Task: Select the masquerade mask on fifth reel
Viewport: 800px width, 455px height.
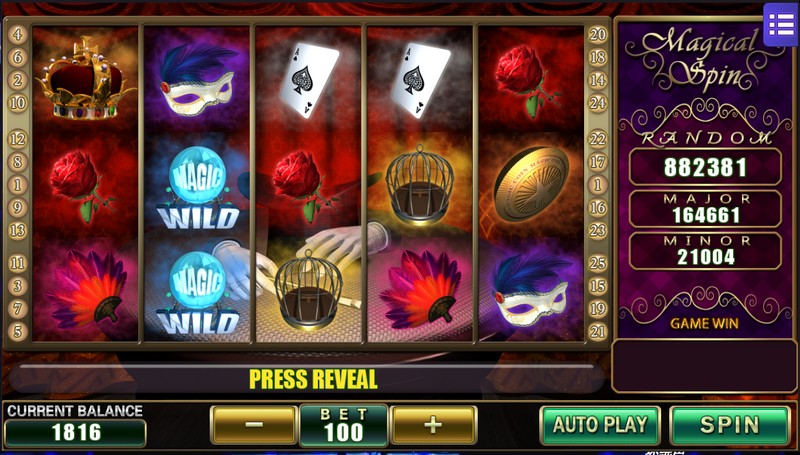Action: 531,292
